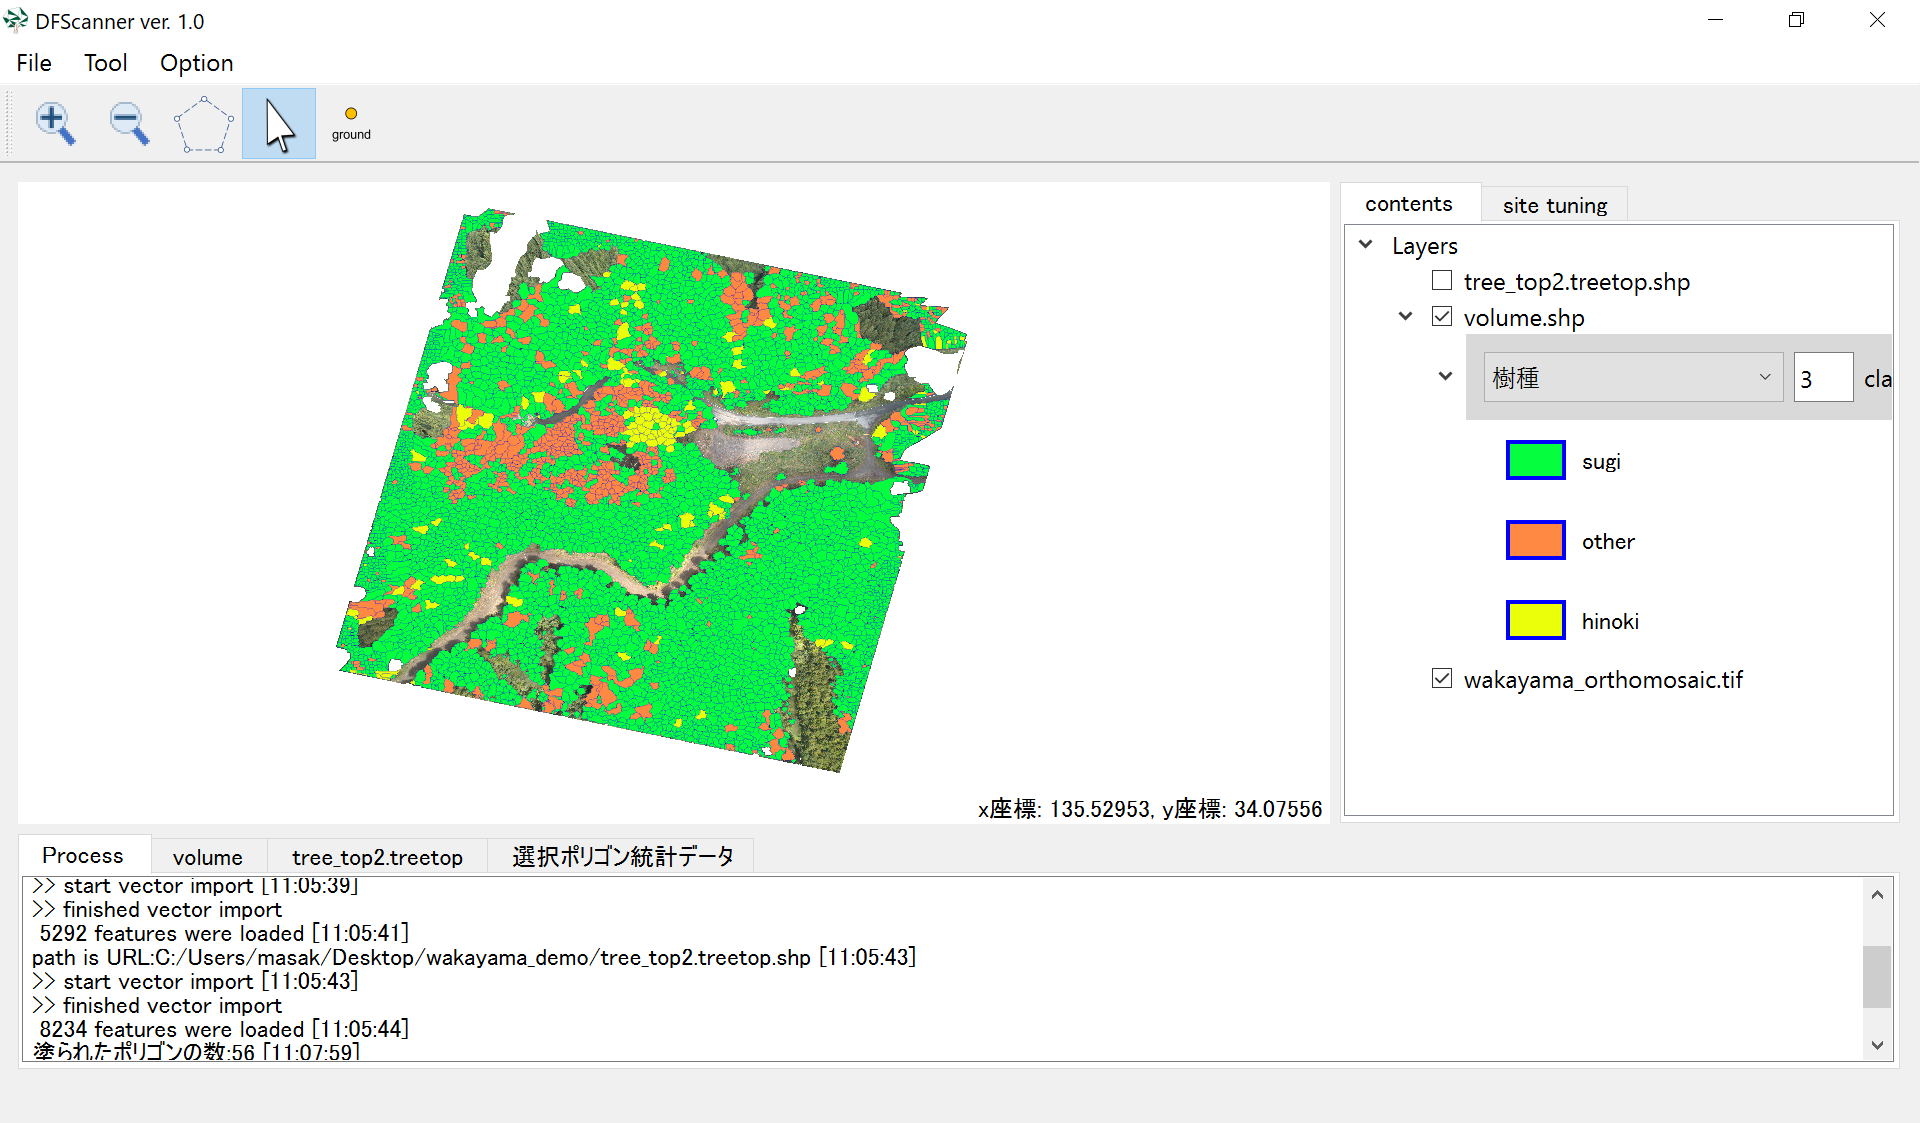1920x1123 pixels.
Task: Click the restore window icon
Action: pyautogui.click(x=1796, y=20)
